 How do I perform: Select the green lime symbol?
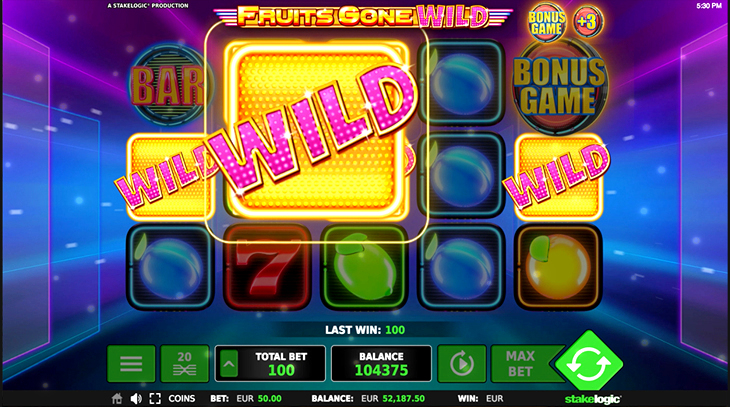click(365, 267)
